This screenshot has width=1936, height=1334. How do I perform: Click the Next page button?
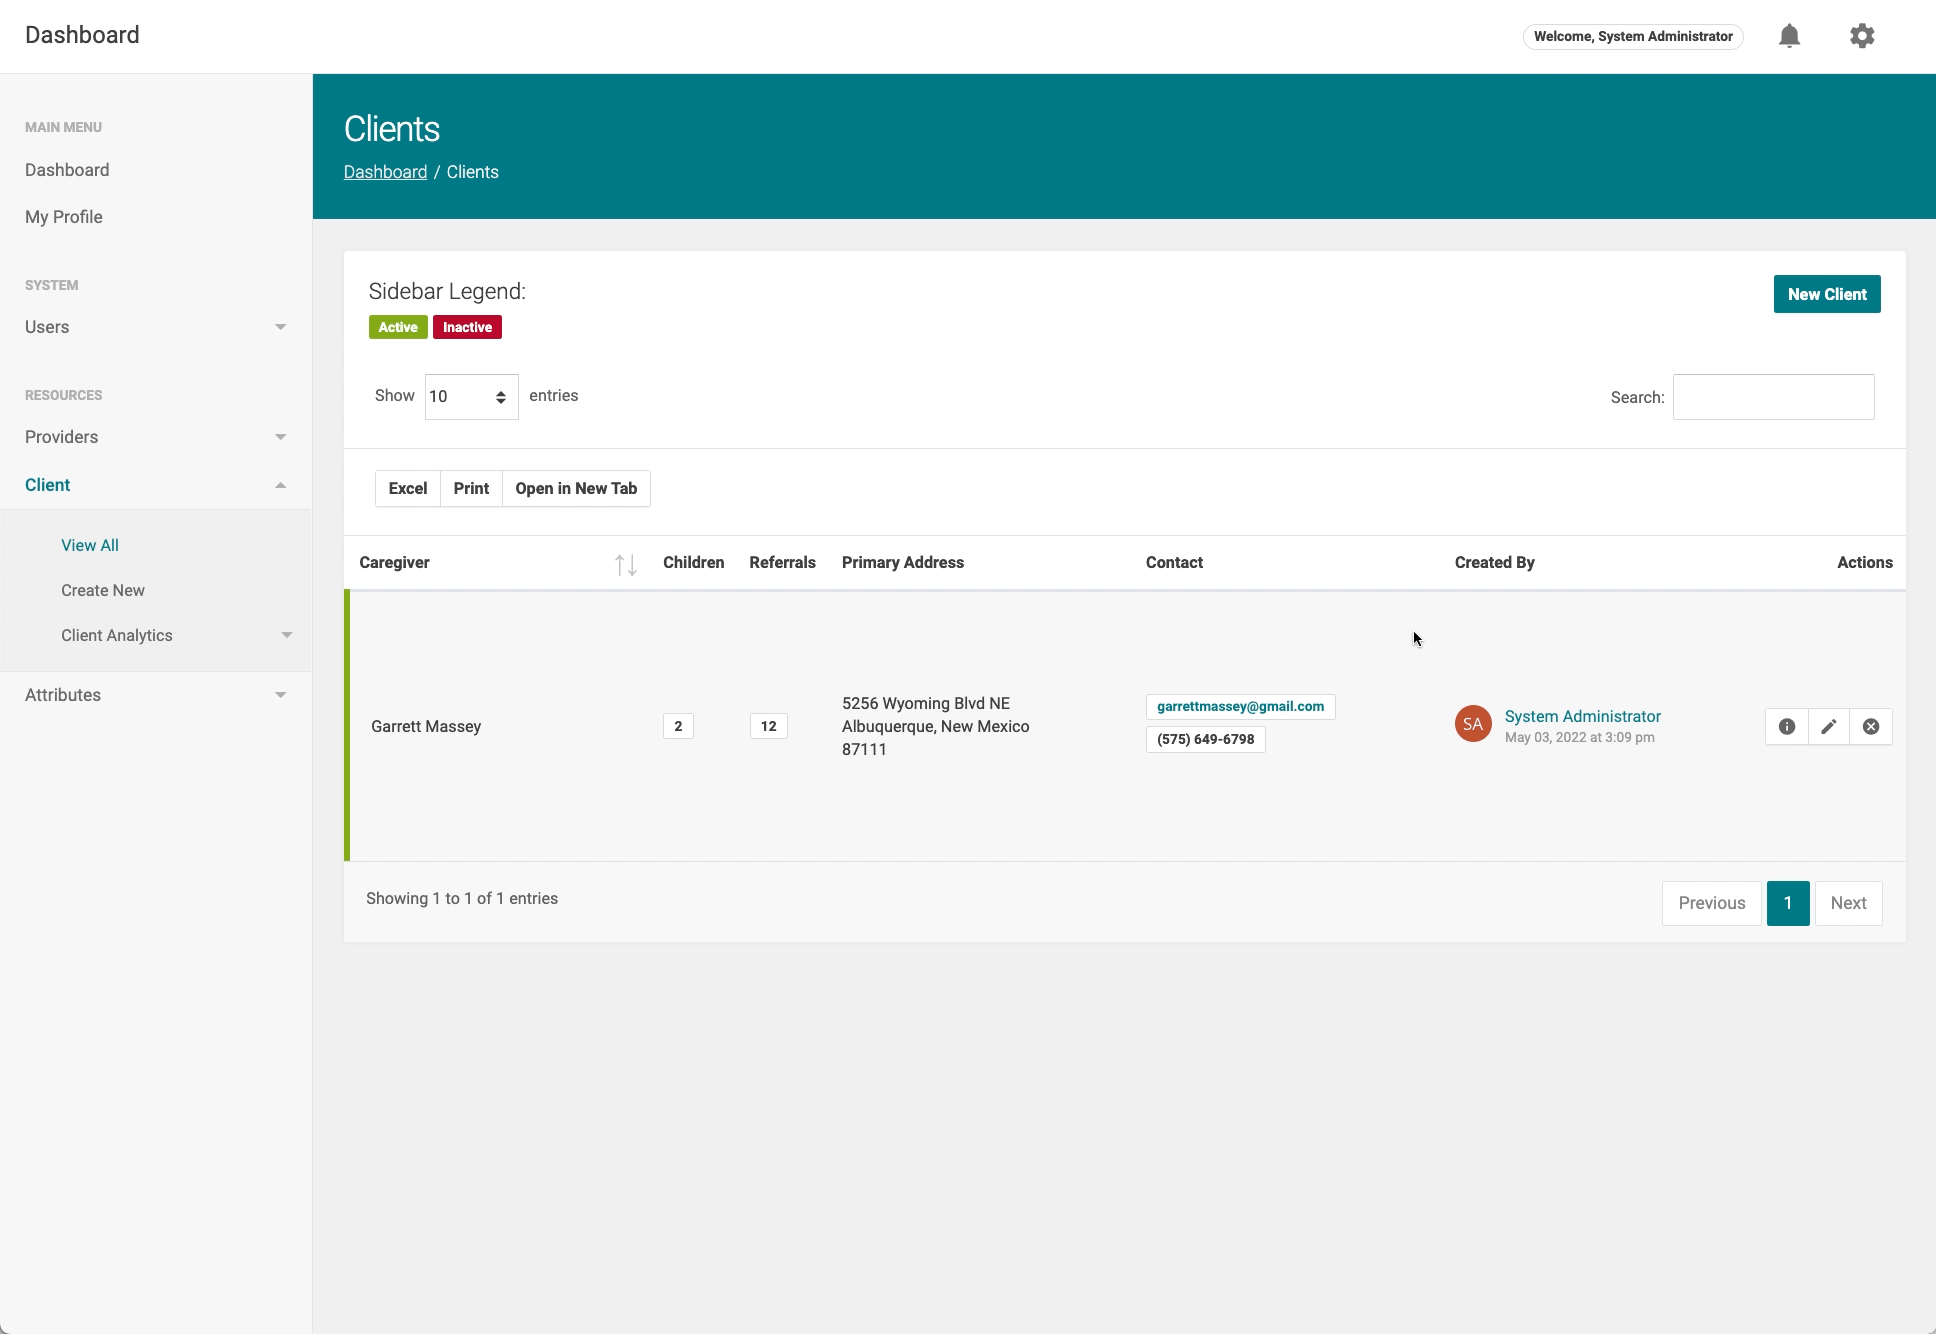tap(1848, 903)
